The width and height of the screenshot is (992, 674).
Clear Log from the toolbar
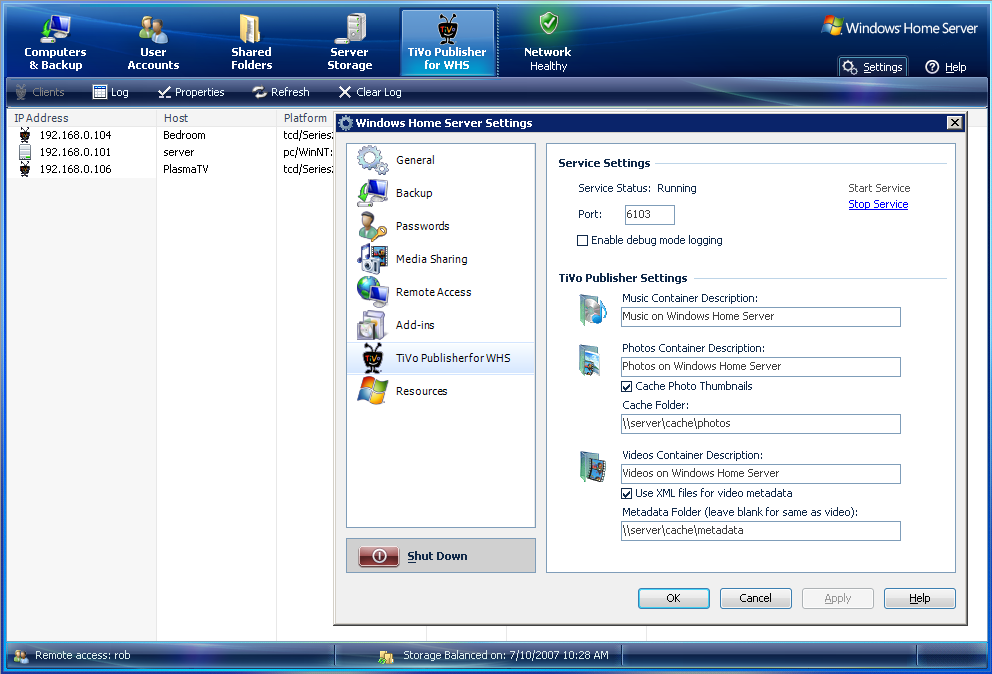coord(370,92)
